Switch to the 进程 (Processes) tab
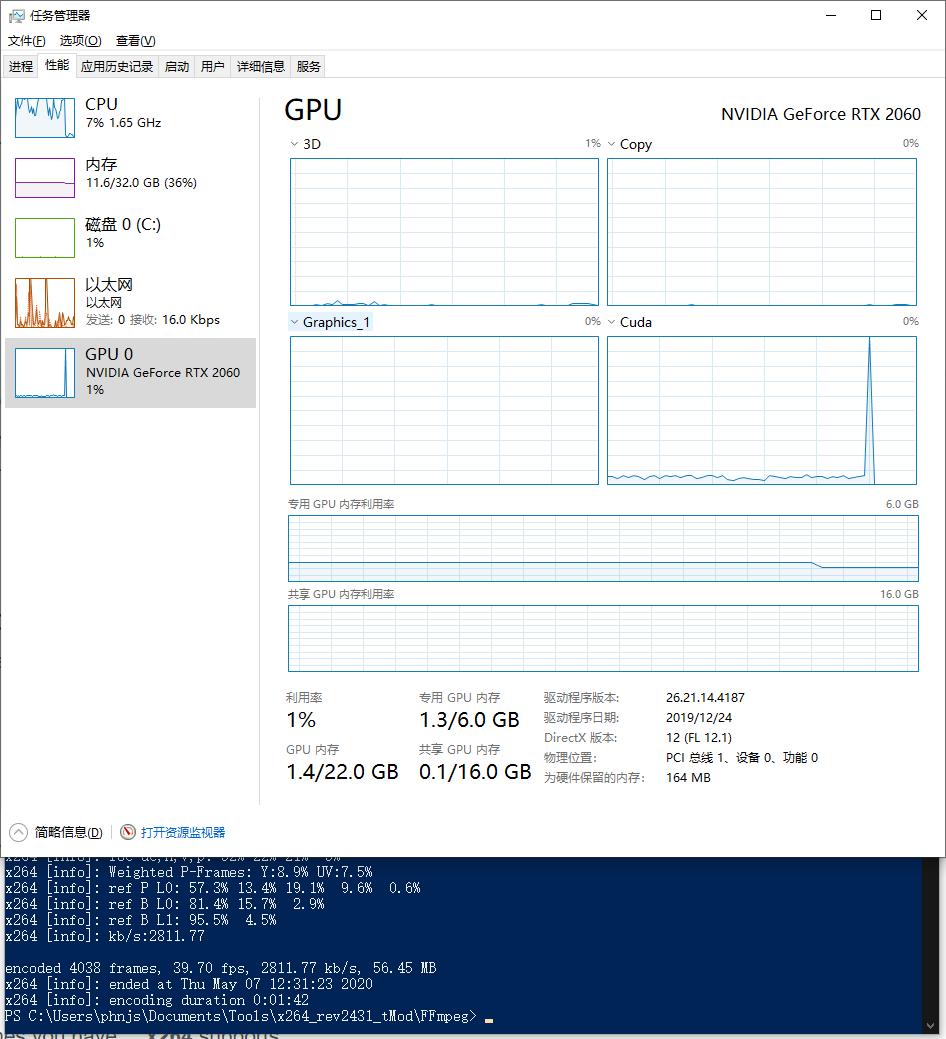This screenshot has height=1039, width=946. coord(20,66)
